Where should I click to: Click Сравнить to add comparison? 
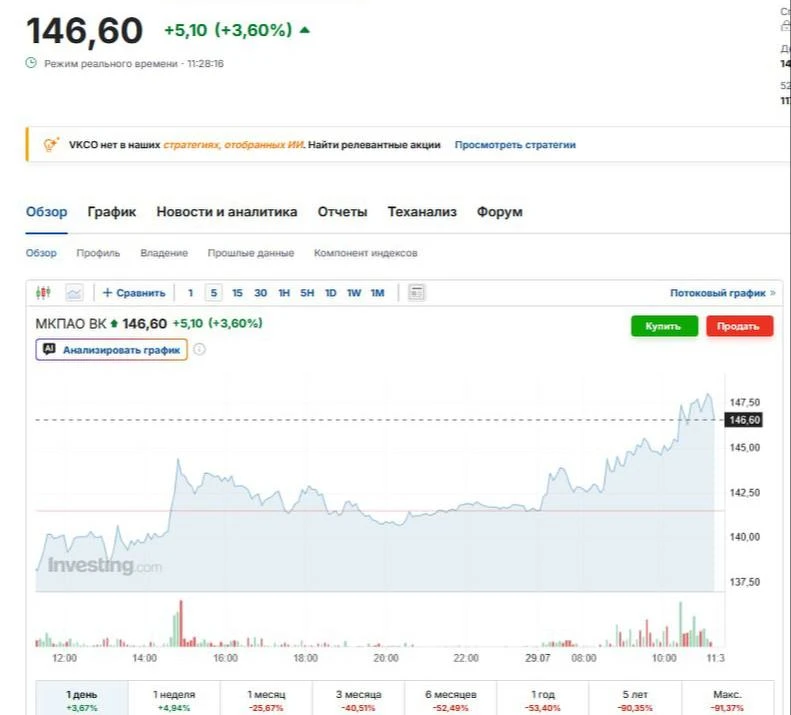[134, 293]
